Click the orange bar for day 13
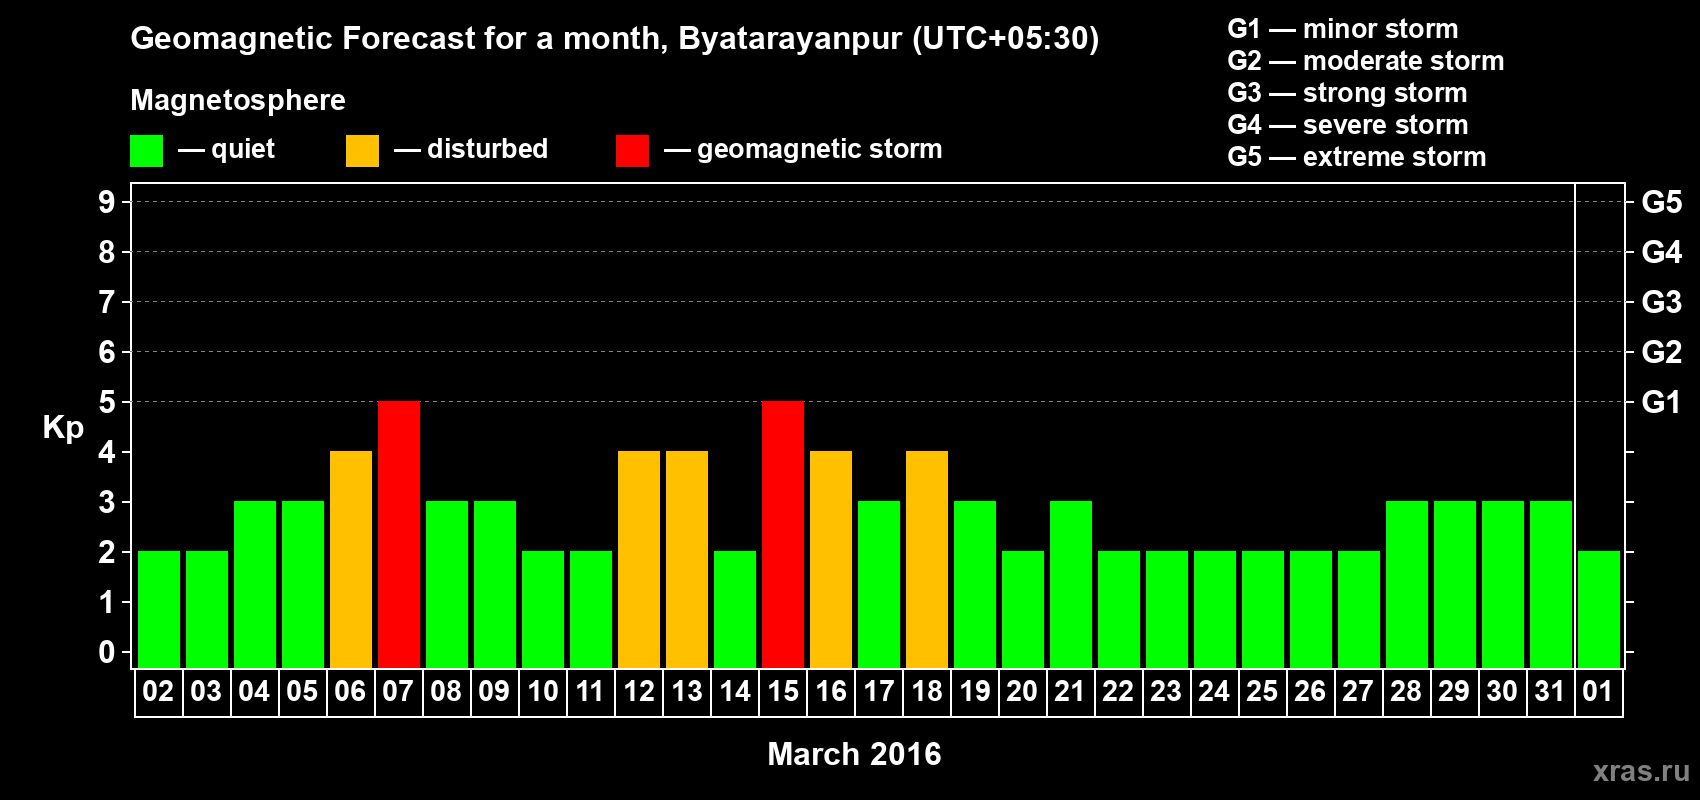1700x800 pixels. point(687,560)
